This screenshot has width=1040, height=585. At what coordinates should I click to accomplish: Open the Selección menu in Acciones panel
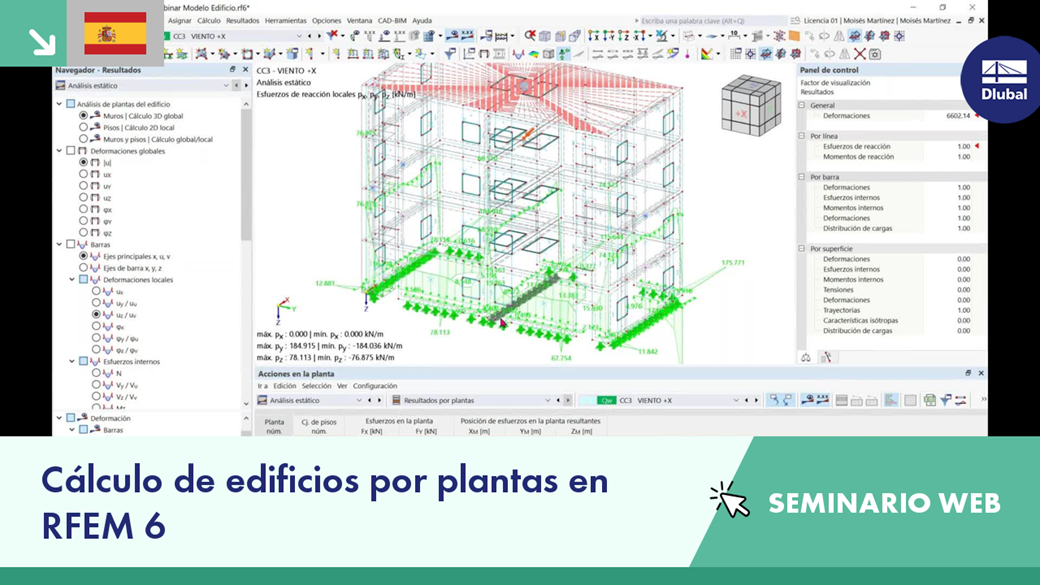tap(316, 386)
